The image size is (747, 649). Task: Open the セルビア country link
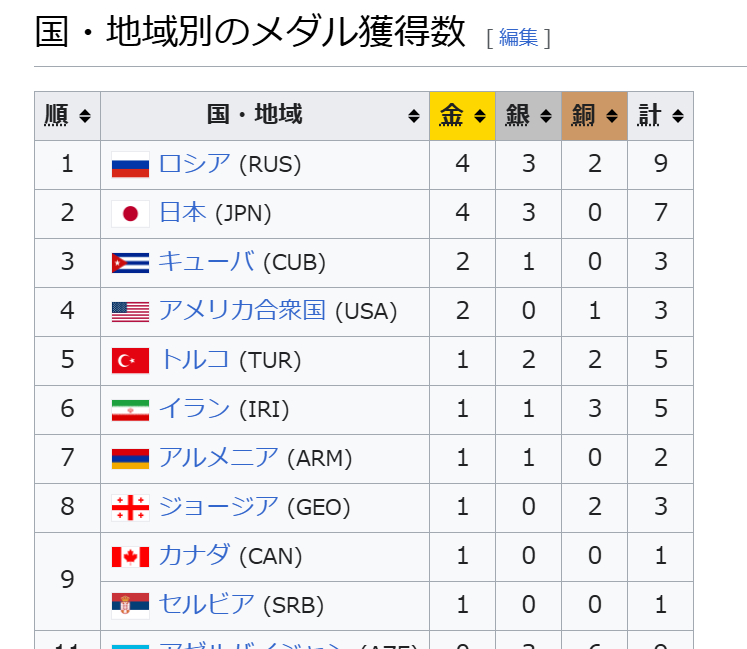tap(206, 604)
